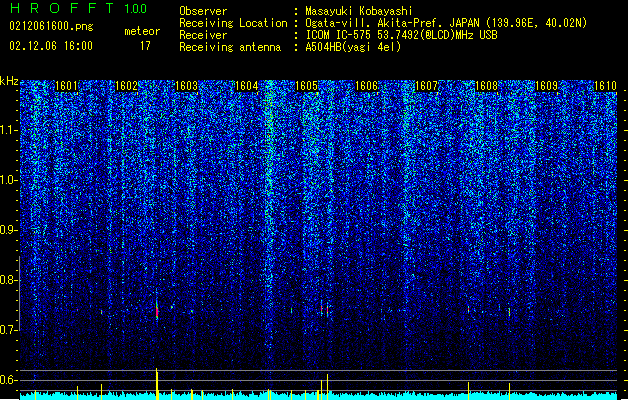The height and width of the screenshot is (400, 629).
Task: Click the 1601 time marker
Action: 66,86
